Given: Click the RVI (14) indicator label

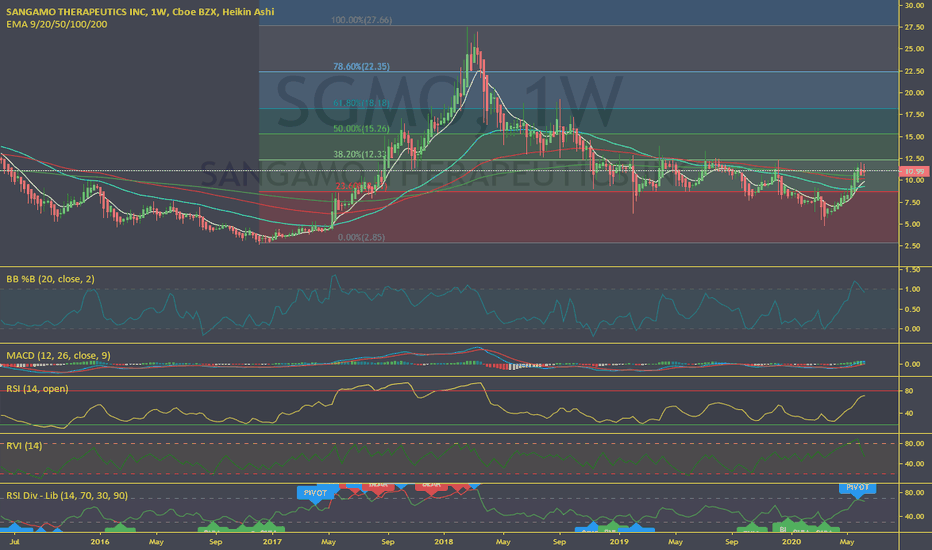Looking at the screenshot, I should pyautogui.click(x=24, y=445).
